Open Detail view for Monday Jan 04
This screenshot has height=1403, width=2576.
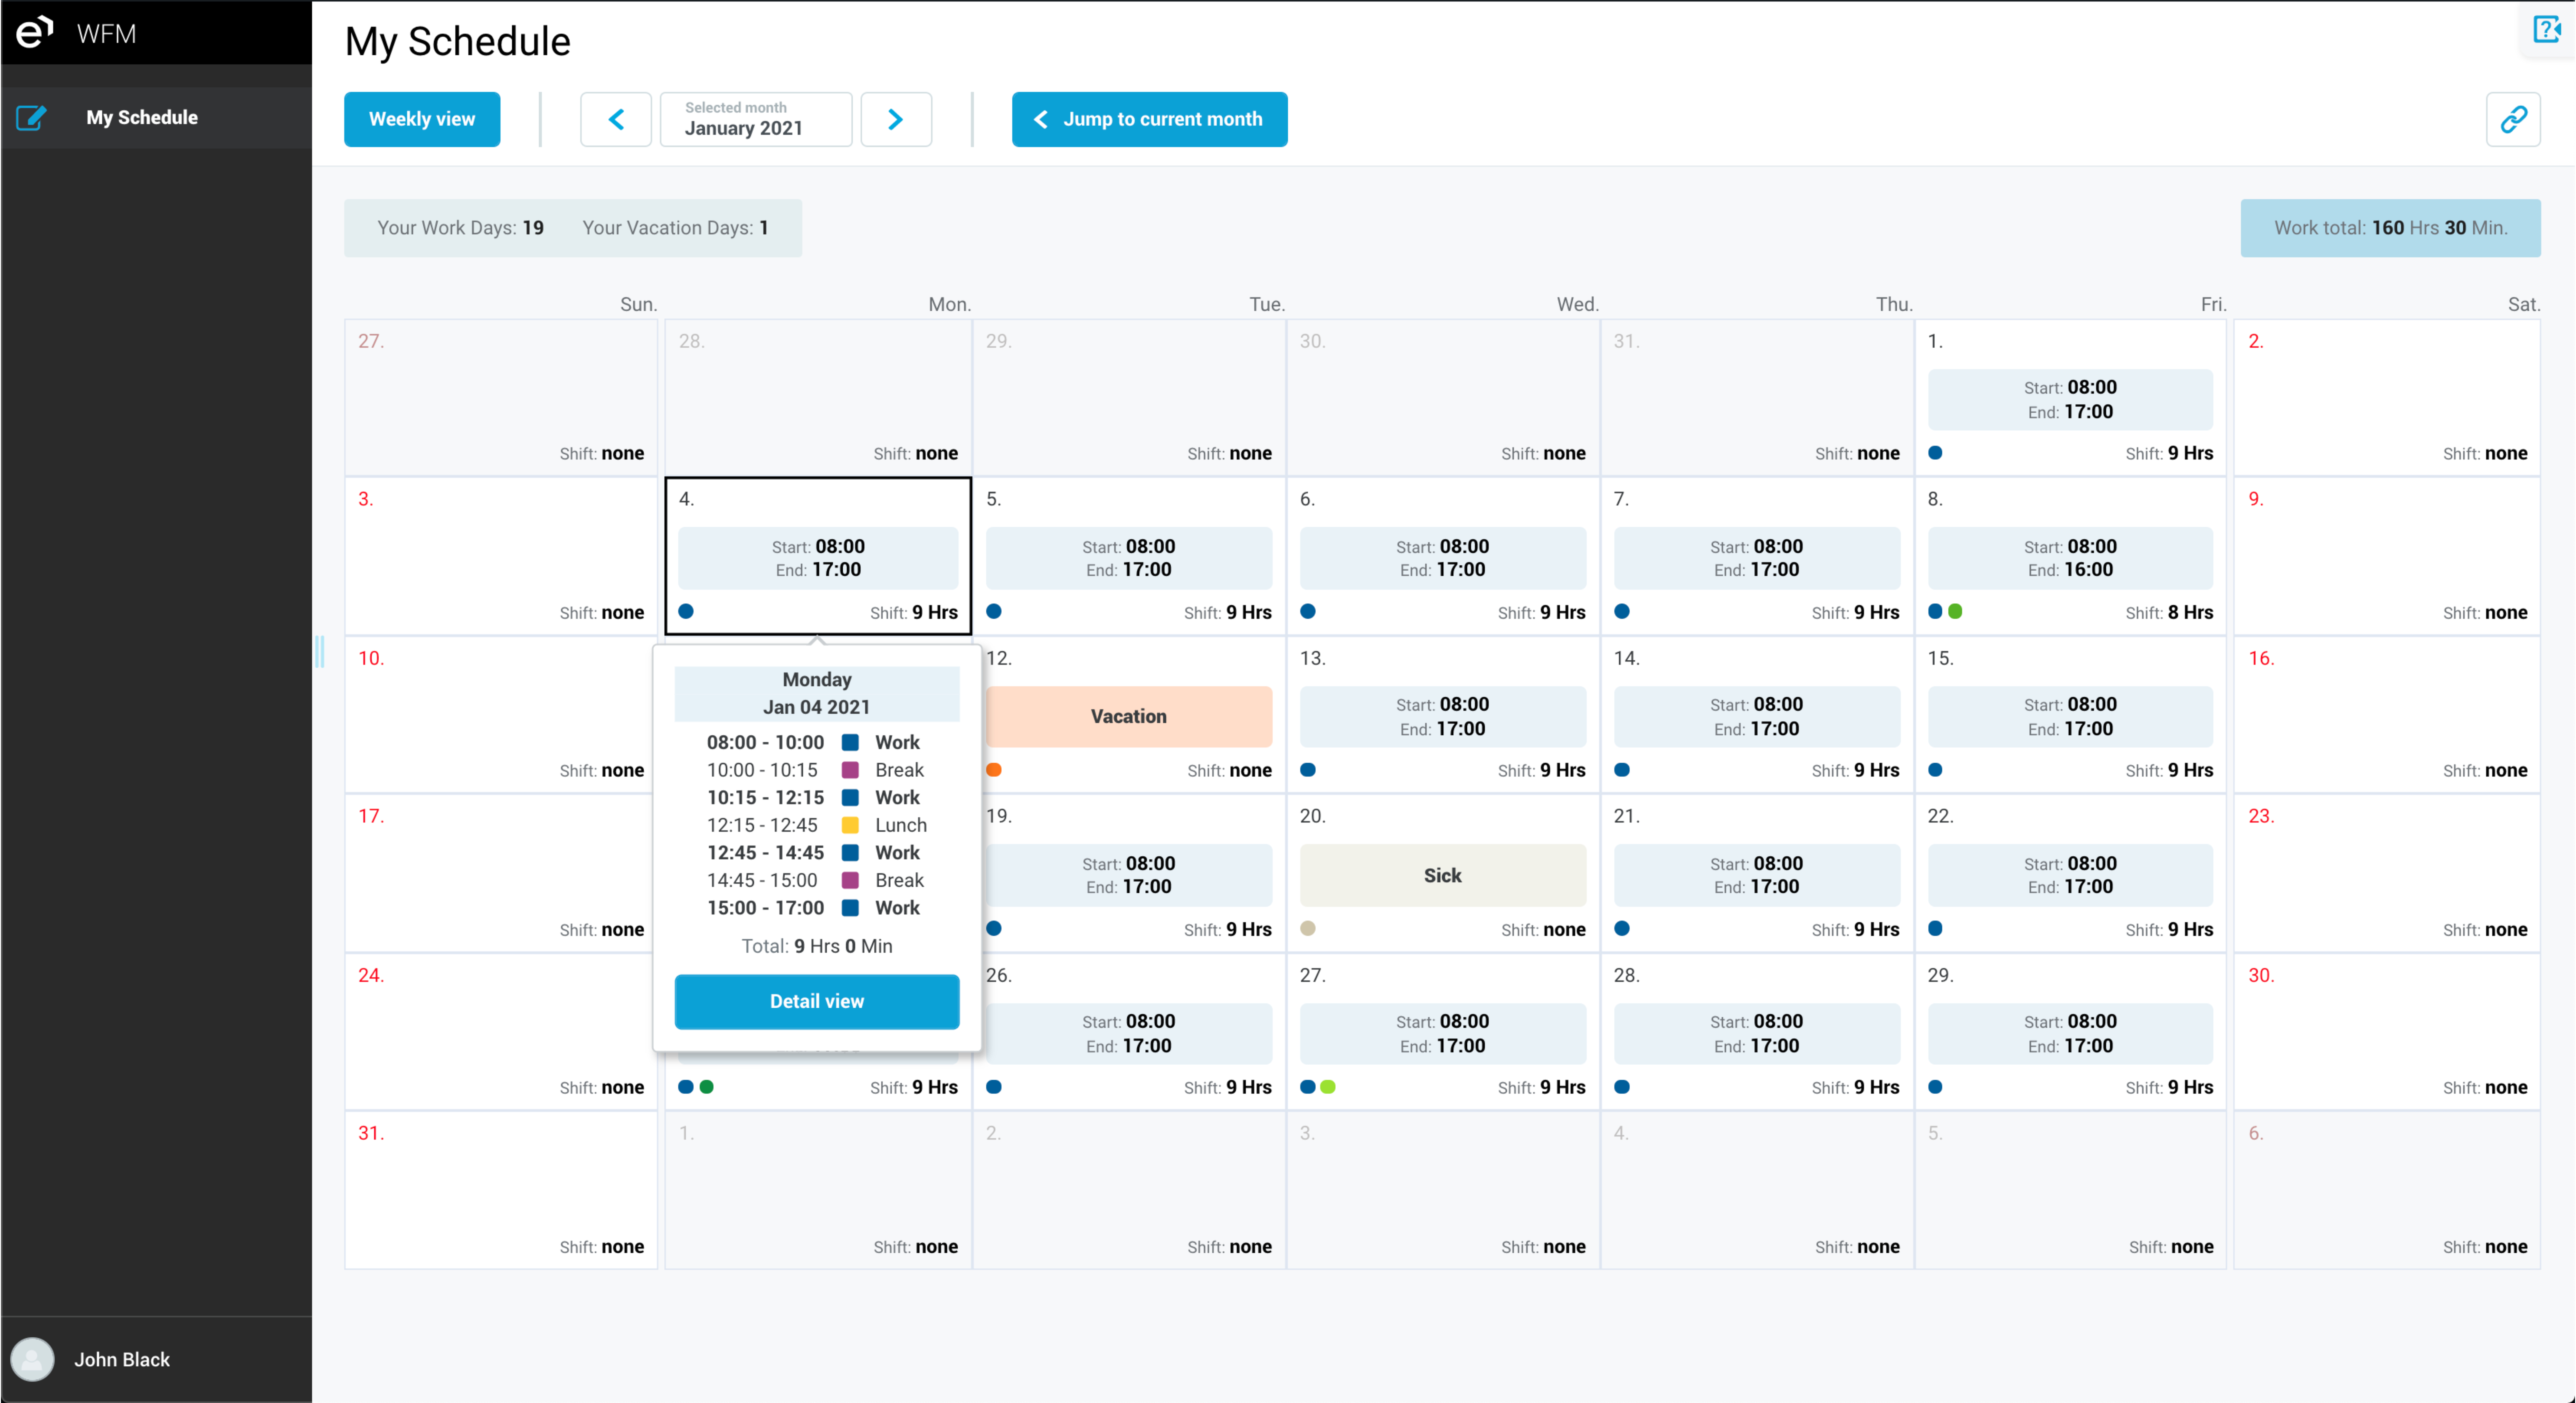click(816, 1001)
